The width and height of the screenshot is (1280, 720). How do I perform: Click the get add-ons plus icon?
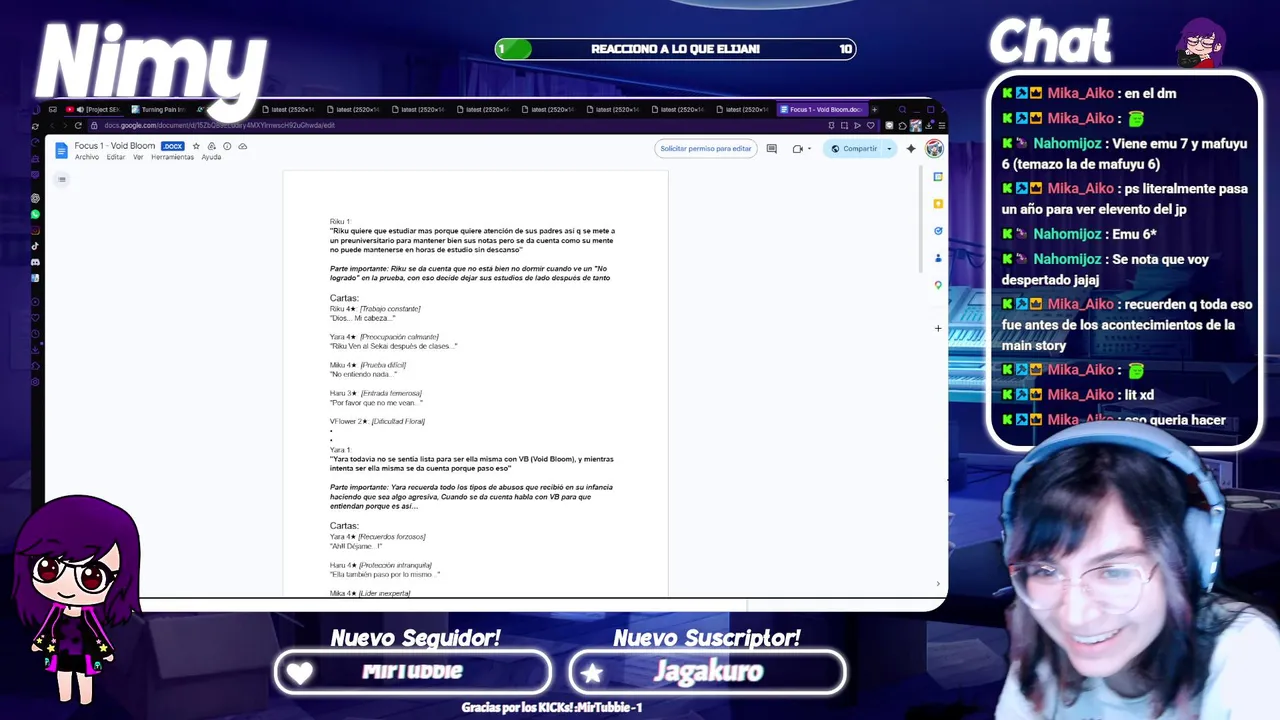click(x=938, y=328)
